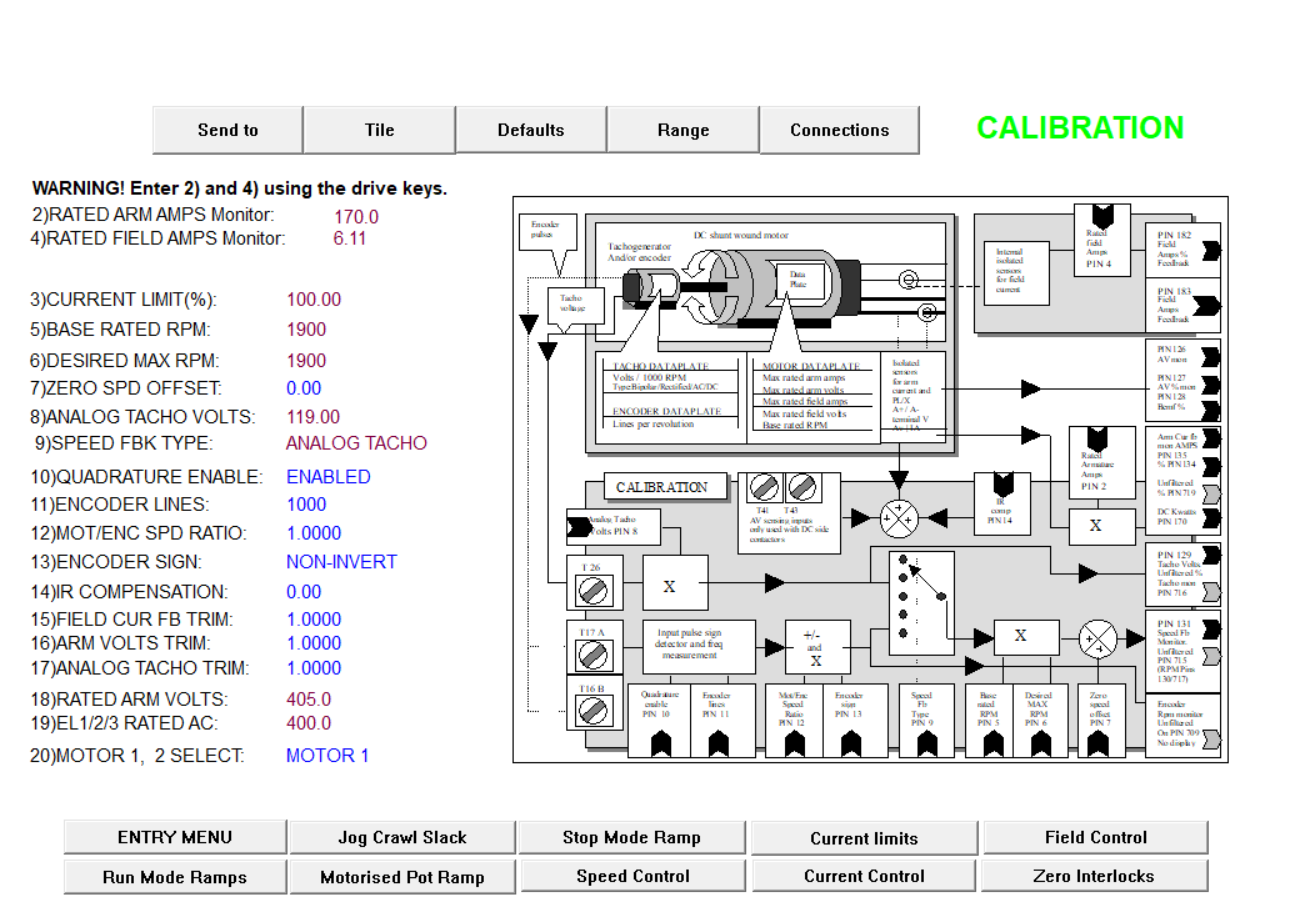This screenshot has height=899, width=1304.
Task: Select the Current Limit(%) value 100.00
Action: (x=313, y=299)
